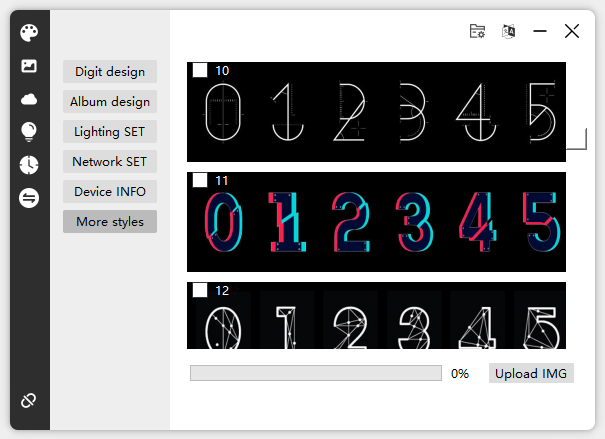Tick the checkbox for style 11
Screen dimensions: 605x439
coord(200,180)
